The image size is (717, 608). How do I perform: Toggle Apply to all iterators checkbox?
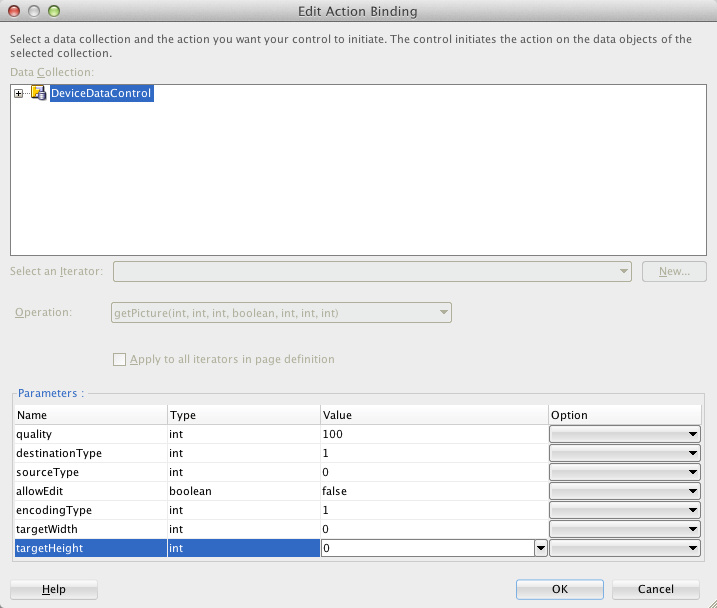click(119, 359)
